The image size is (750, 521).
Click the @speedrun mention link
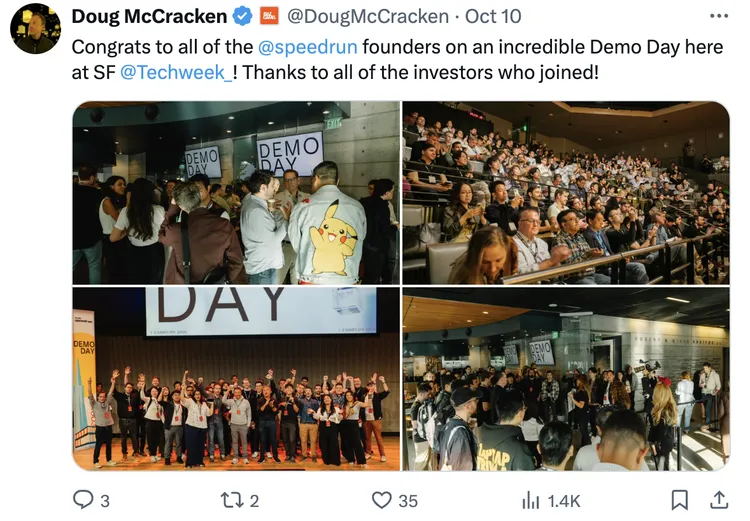coord(307,47)
